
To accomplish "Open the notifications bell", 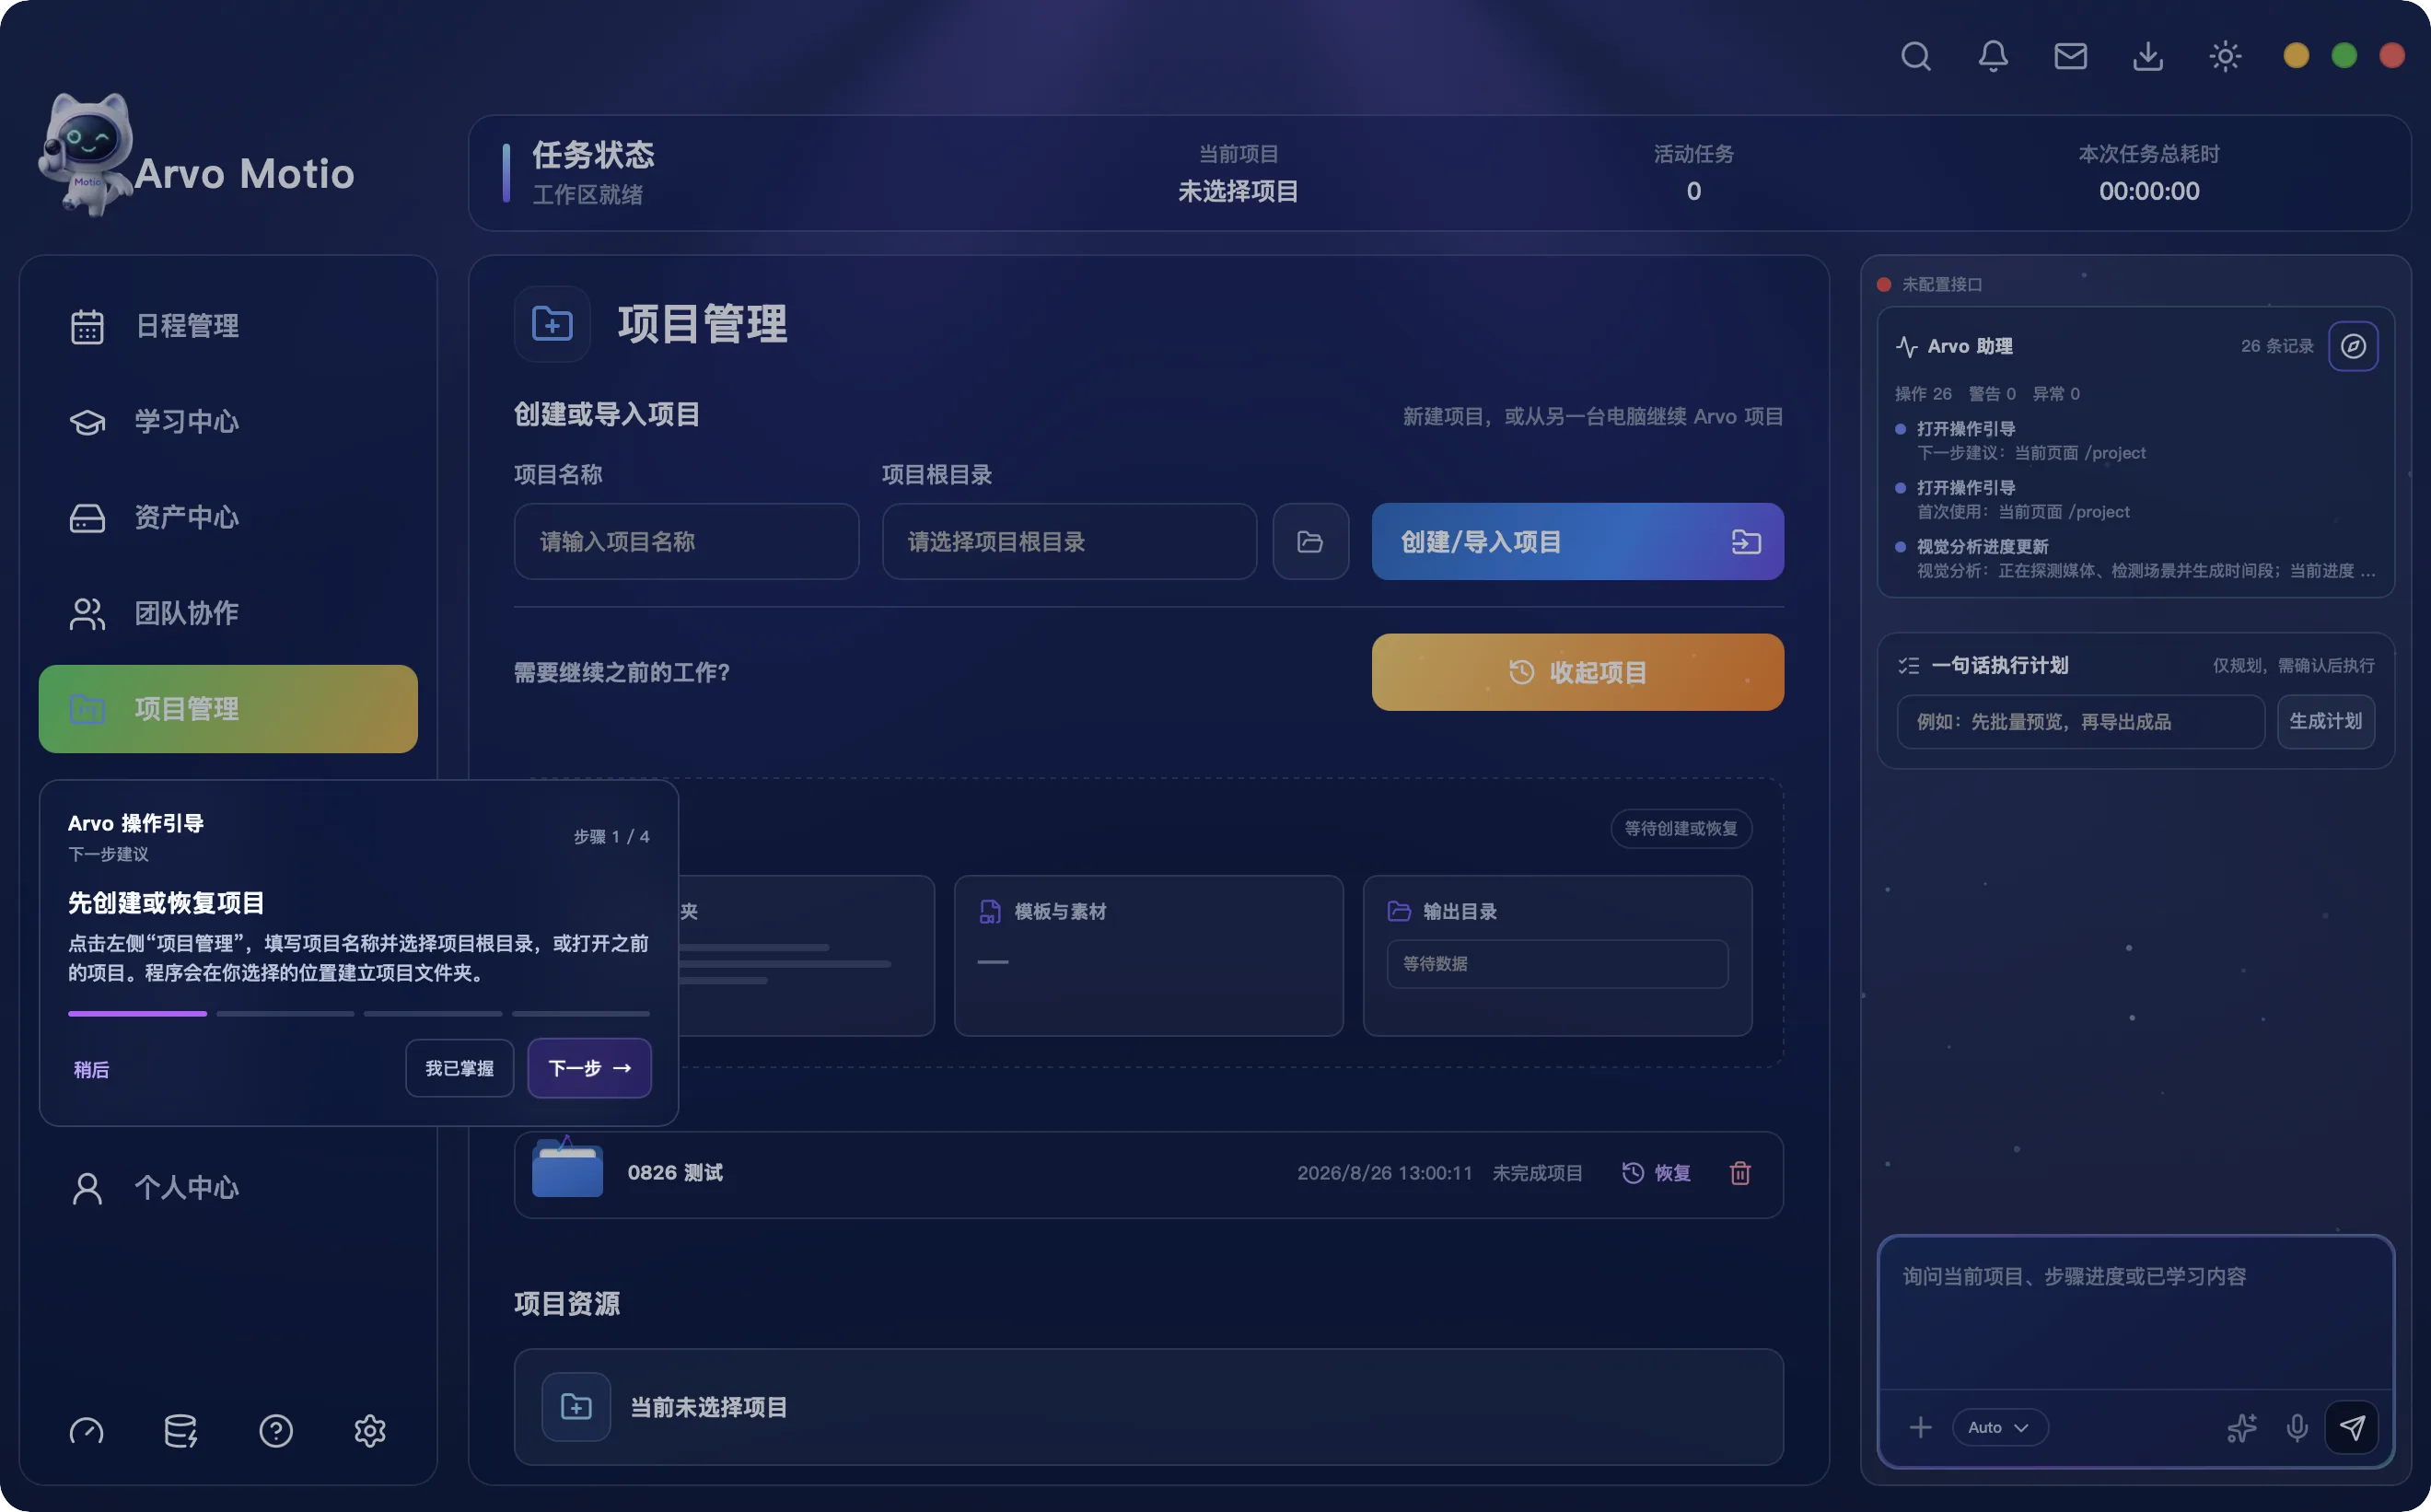I will point(1993,56).
